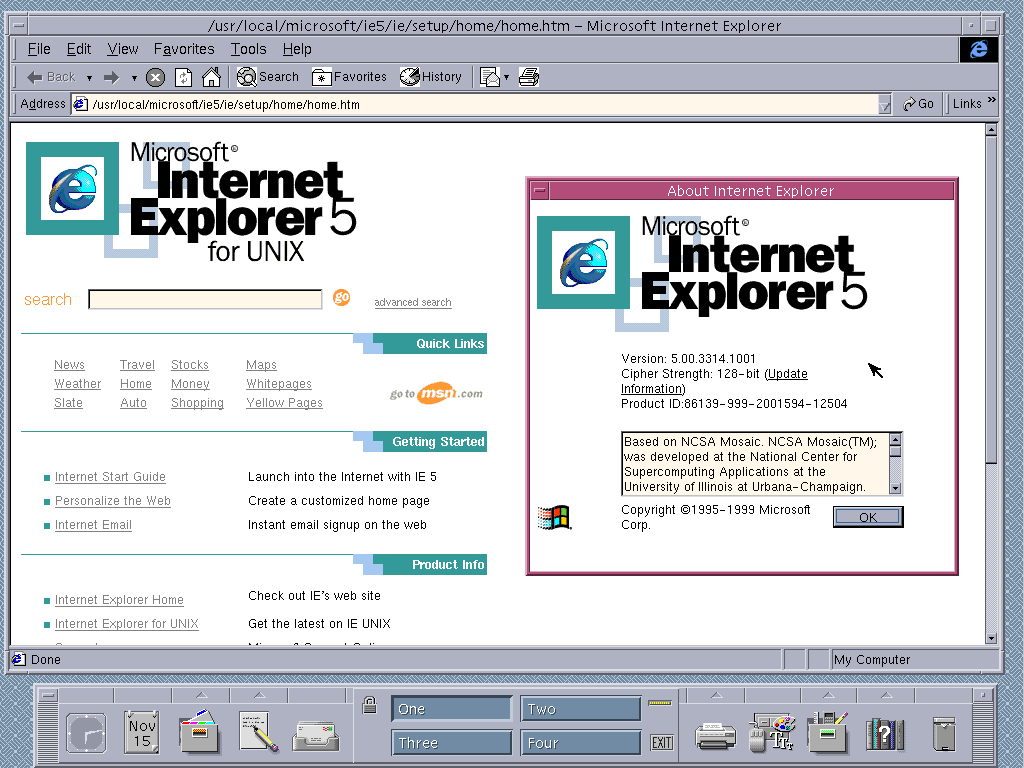Expand subpanel arrow above Text Editor
Screen dimensions: 1024x768
pos(259,694)
